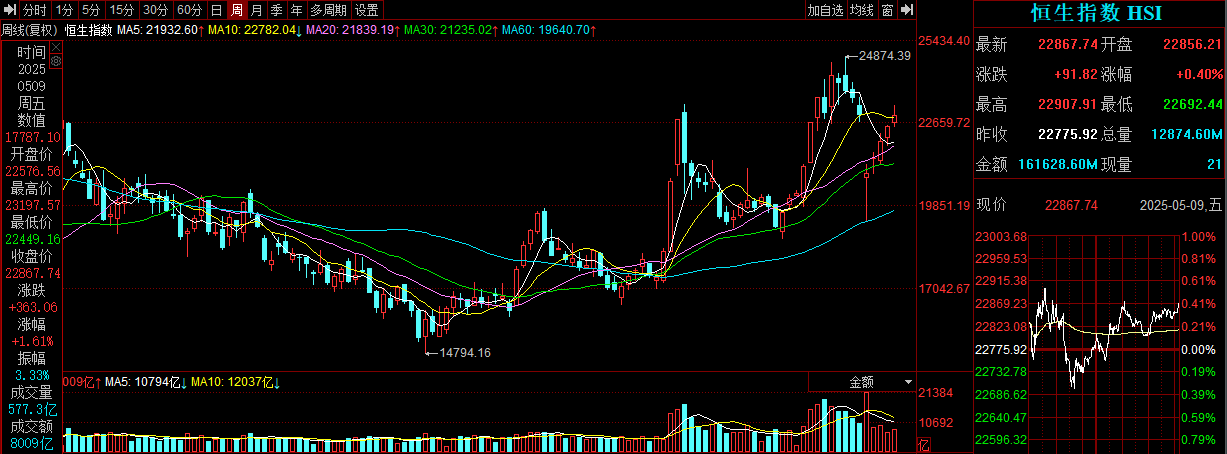Click the 22659.72 price axis label

point(944,122)
